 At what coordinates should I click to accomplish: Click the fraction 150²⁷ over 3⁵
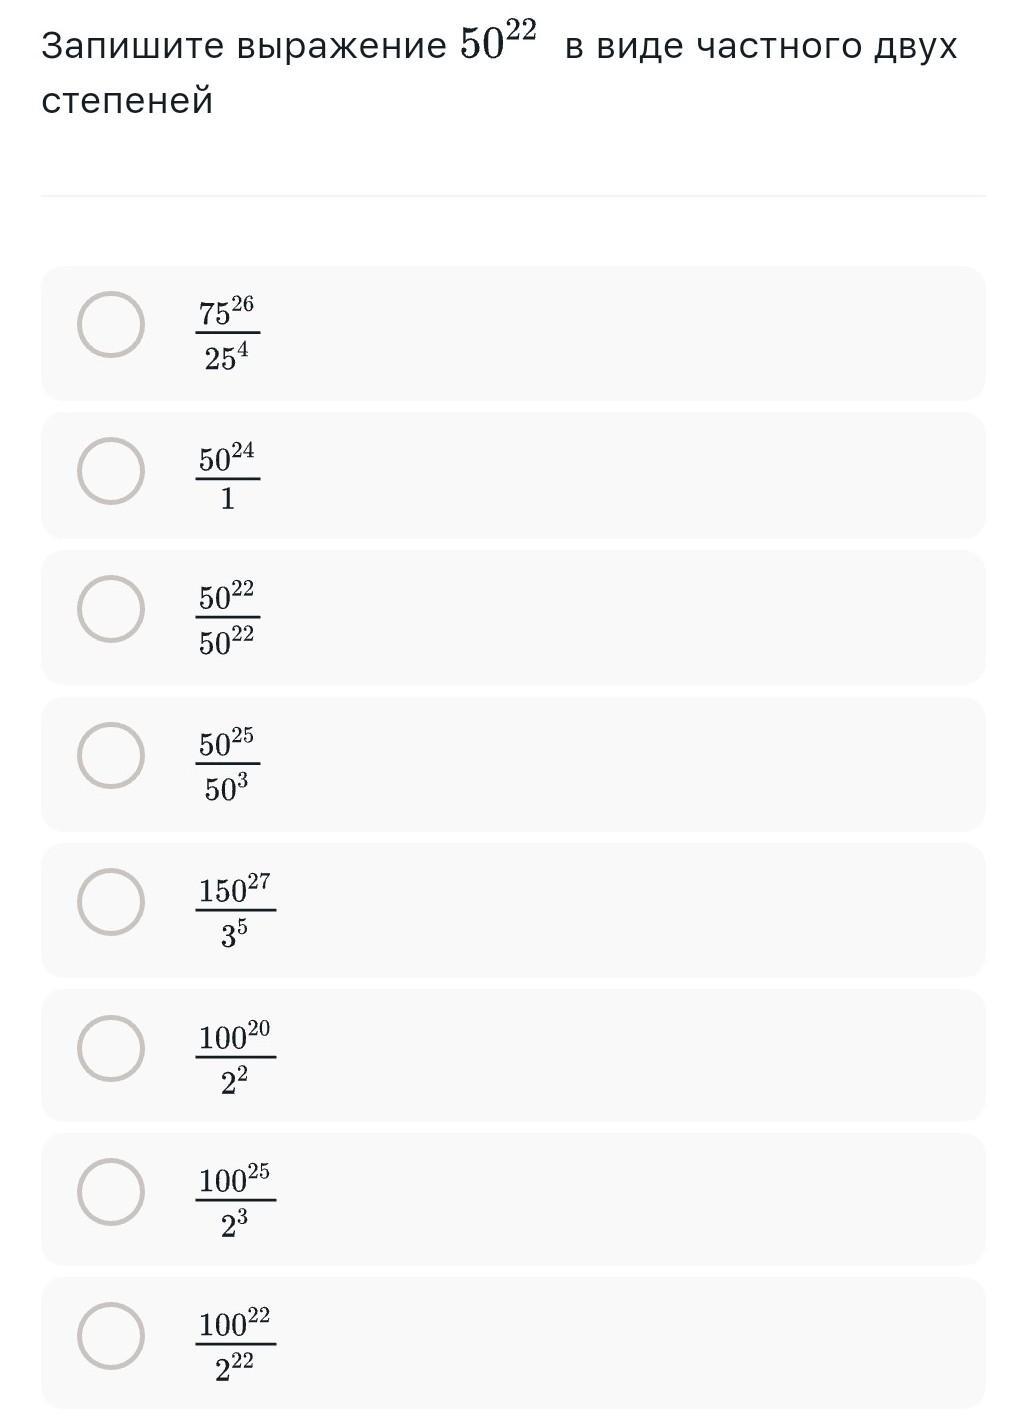235,910
